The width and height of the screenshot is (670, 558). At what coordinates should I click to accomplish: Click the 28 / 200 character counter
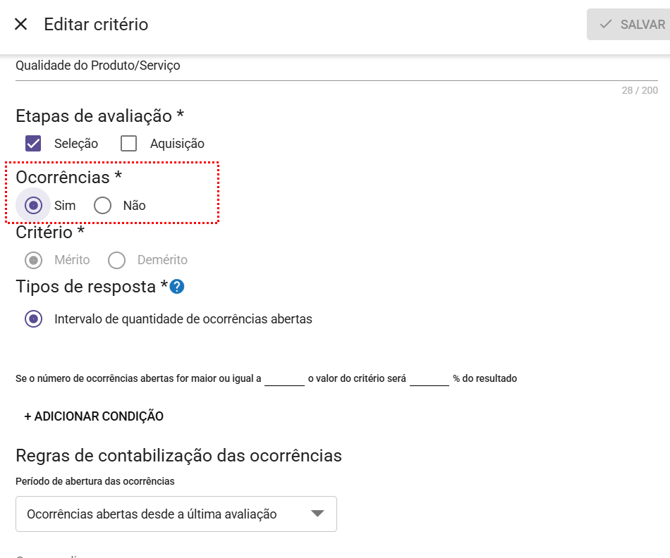tap(639, 90)
